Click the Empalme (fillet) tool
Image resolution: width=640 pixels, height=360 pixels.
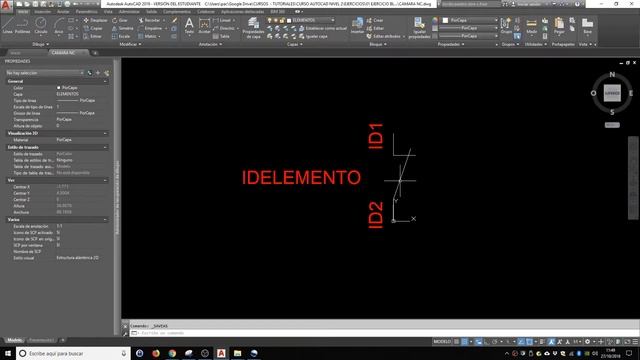click(150, 28)
